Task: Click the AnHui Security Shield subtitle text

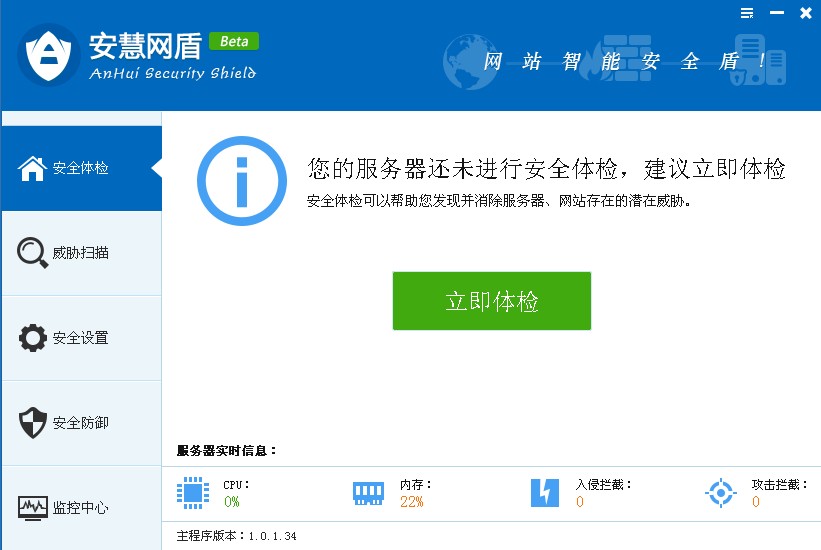Action: pyautogui.click(x=172, y=73)
